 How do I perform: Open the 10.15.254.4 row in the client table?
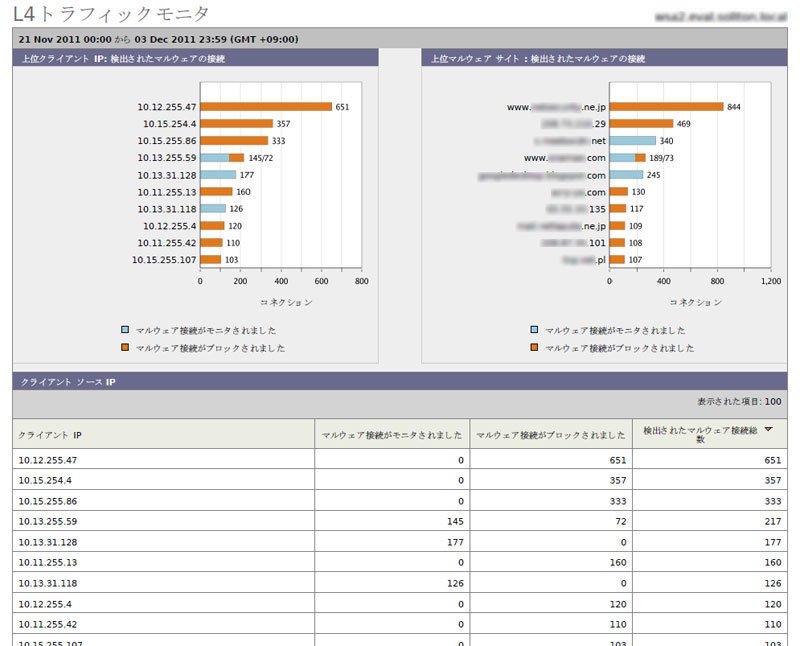[x=399, y=480]
